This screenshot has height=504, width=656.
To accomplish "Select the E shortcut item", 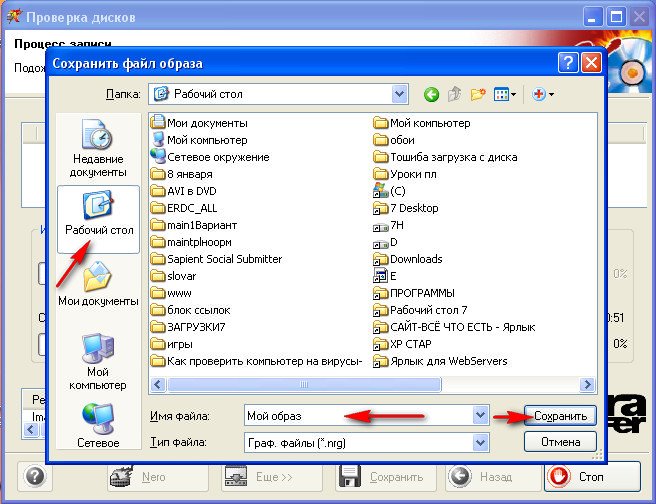I will (385, 276).
